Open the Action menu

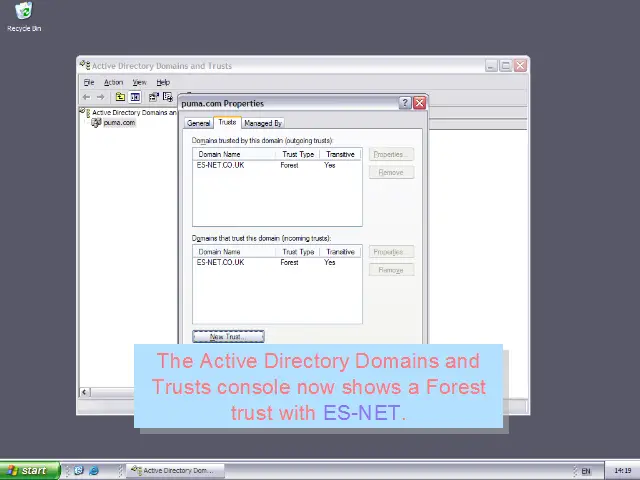coord(113,82)
